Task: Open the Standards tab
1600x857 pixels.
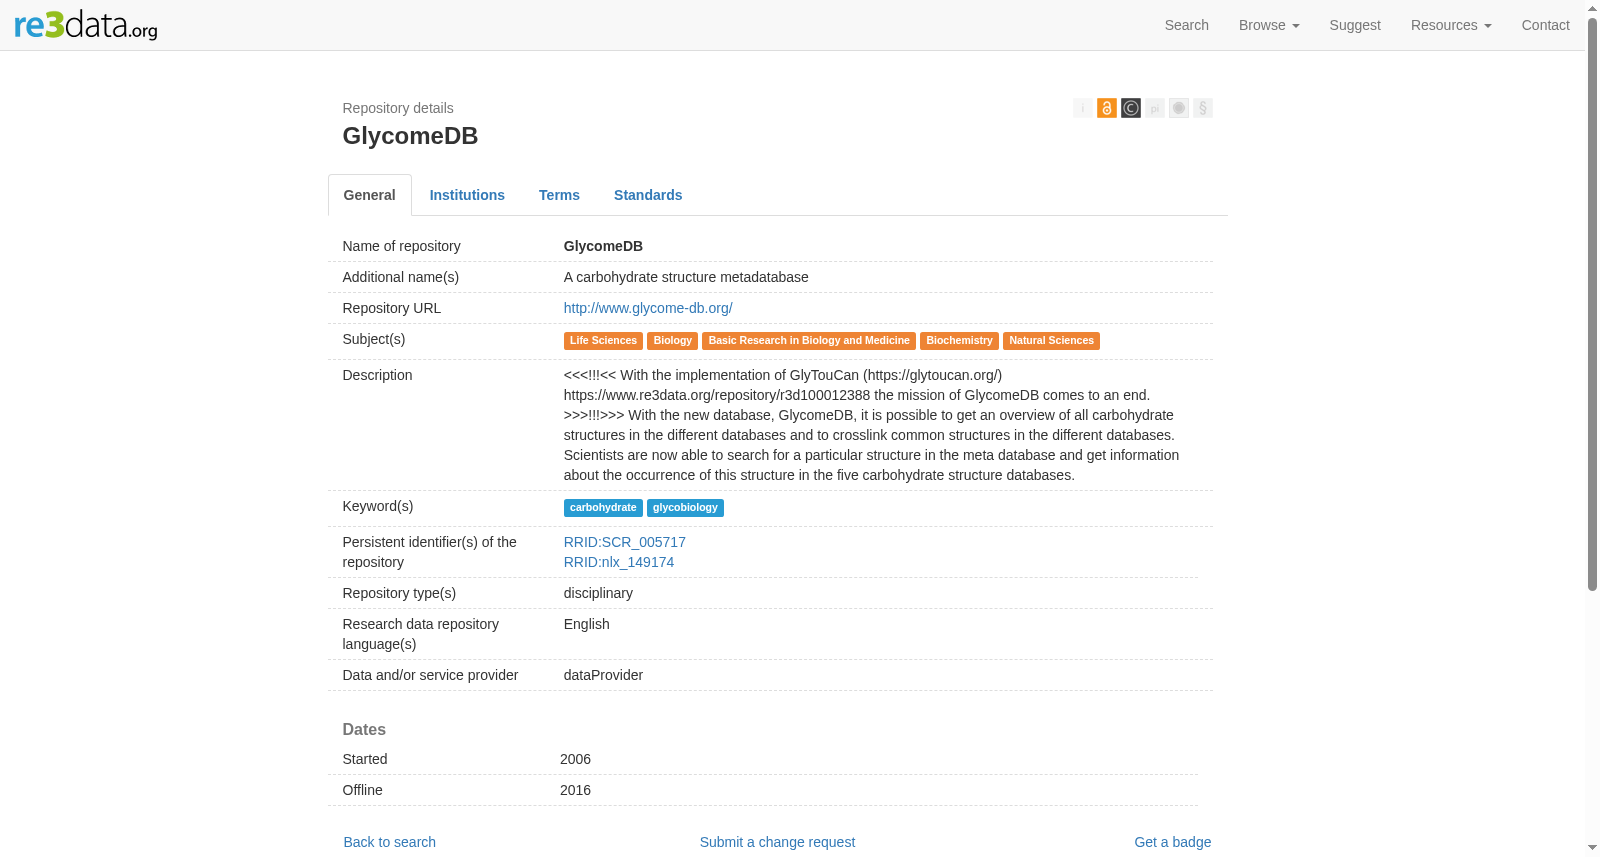Action: 648,195
